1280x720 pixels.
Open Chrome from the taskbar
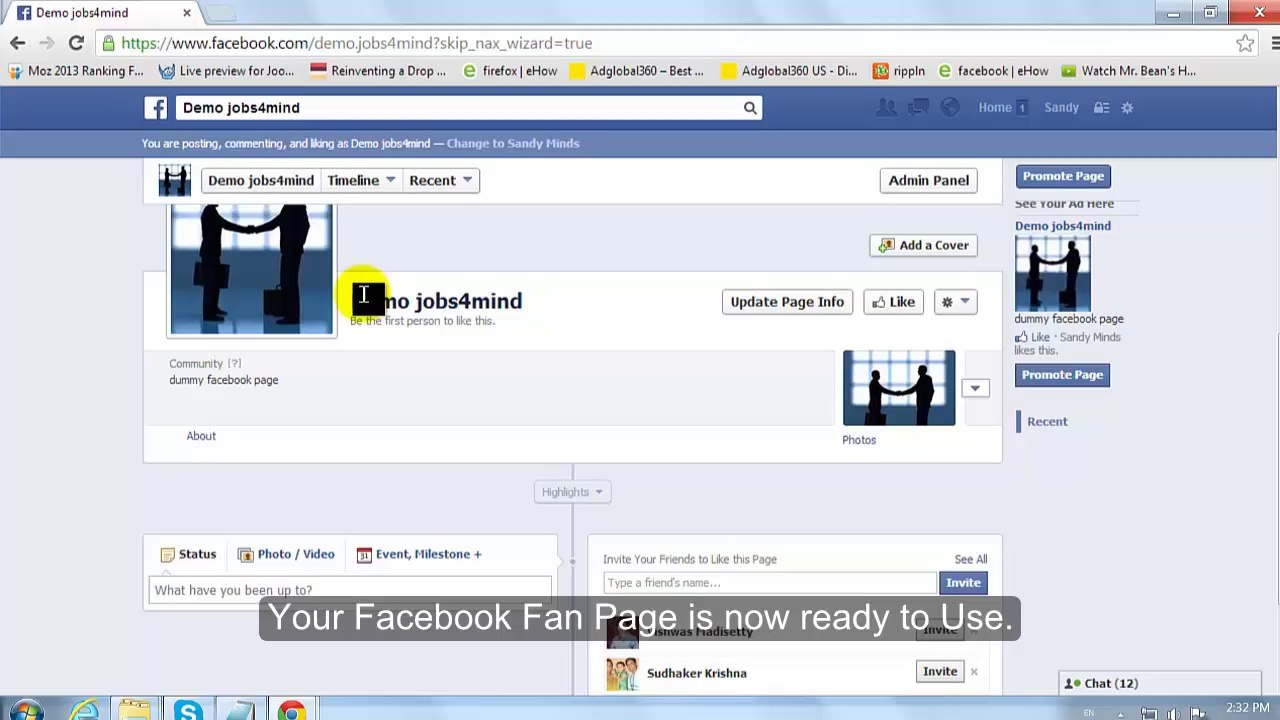(292, 710)
